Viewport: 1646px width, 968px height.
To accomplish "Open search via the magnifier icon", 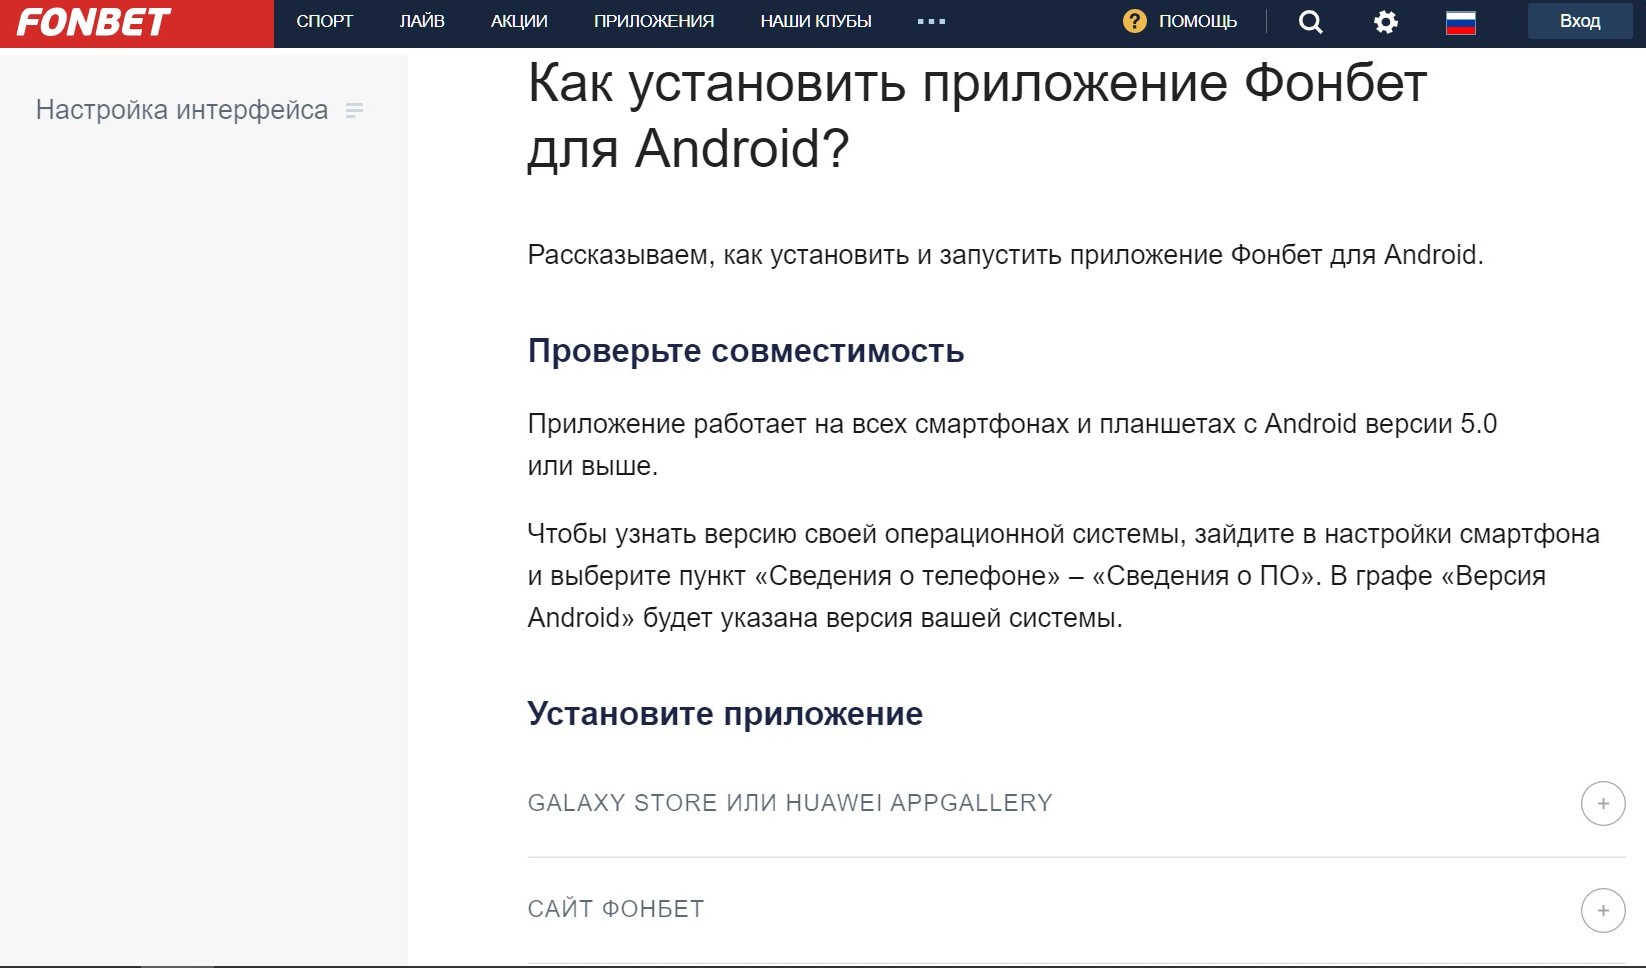I will click(x=1310, y=22).
